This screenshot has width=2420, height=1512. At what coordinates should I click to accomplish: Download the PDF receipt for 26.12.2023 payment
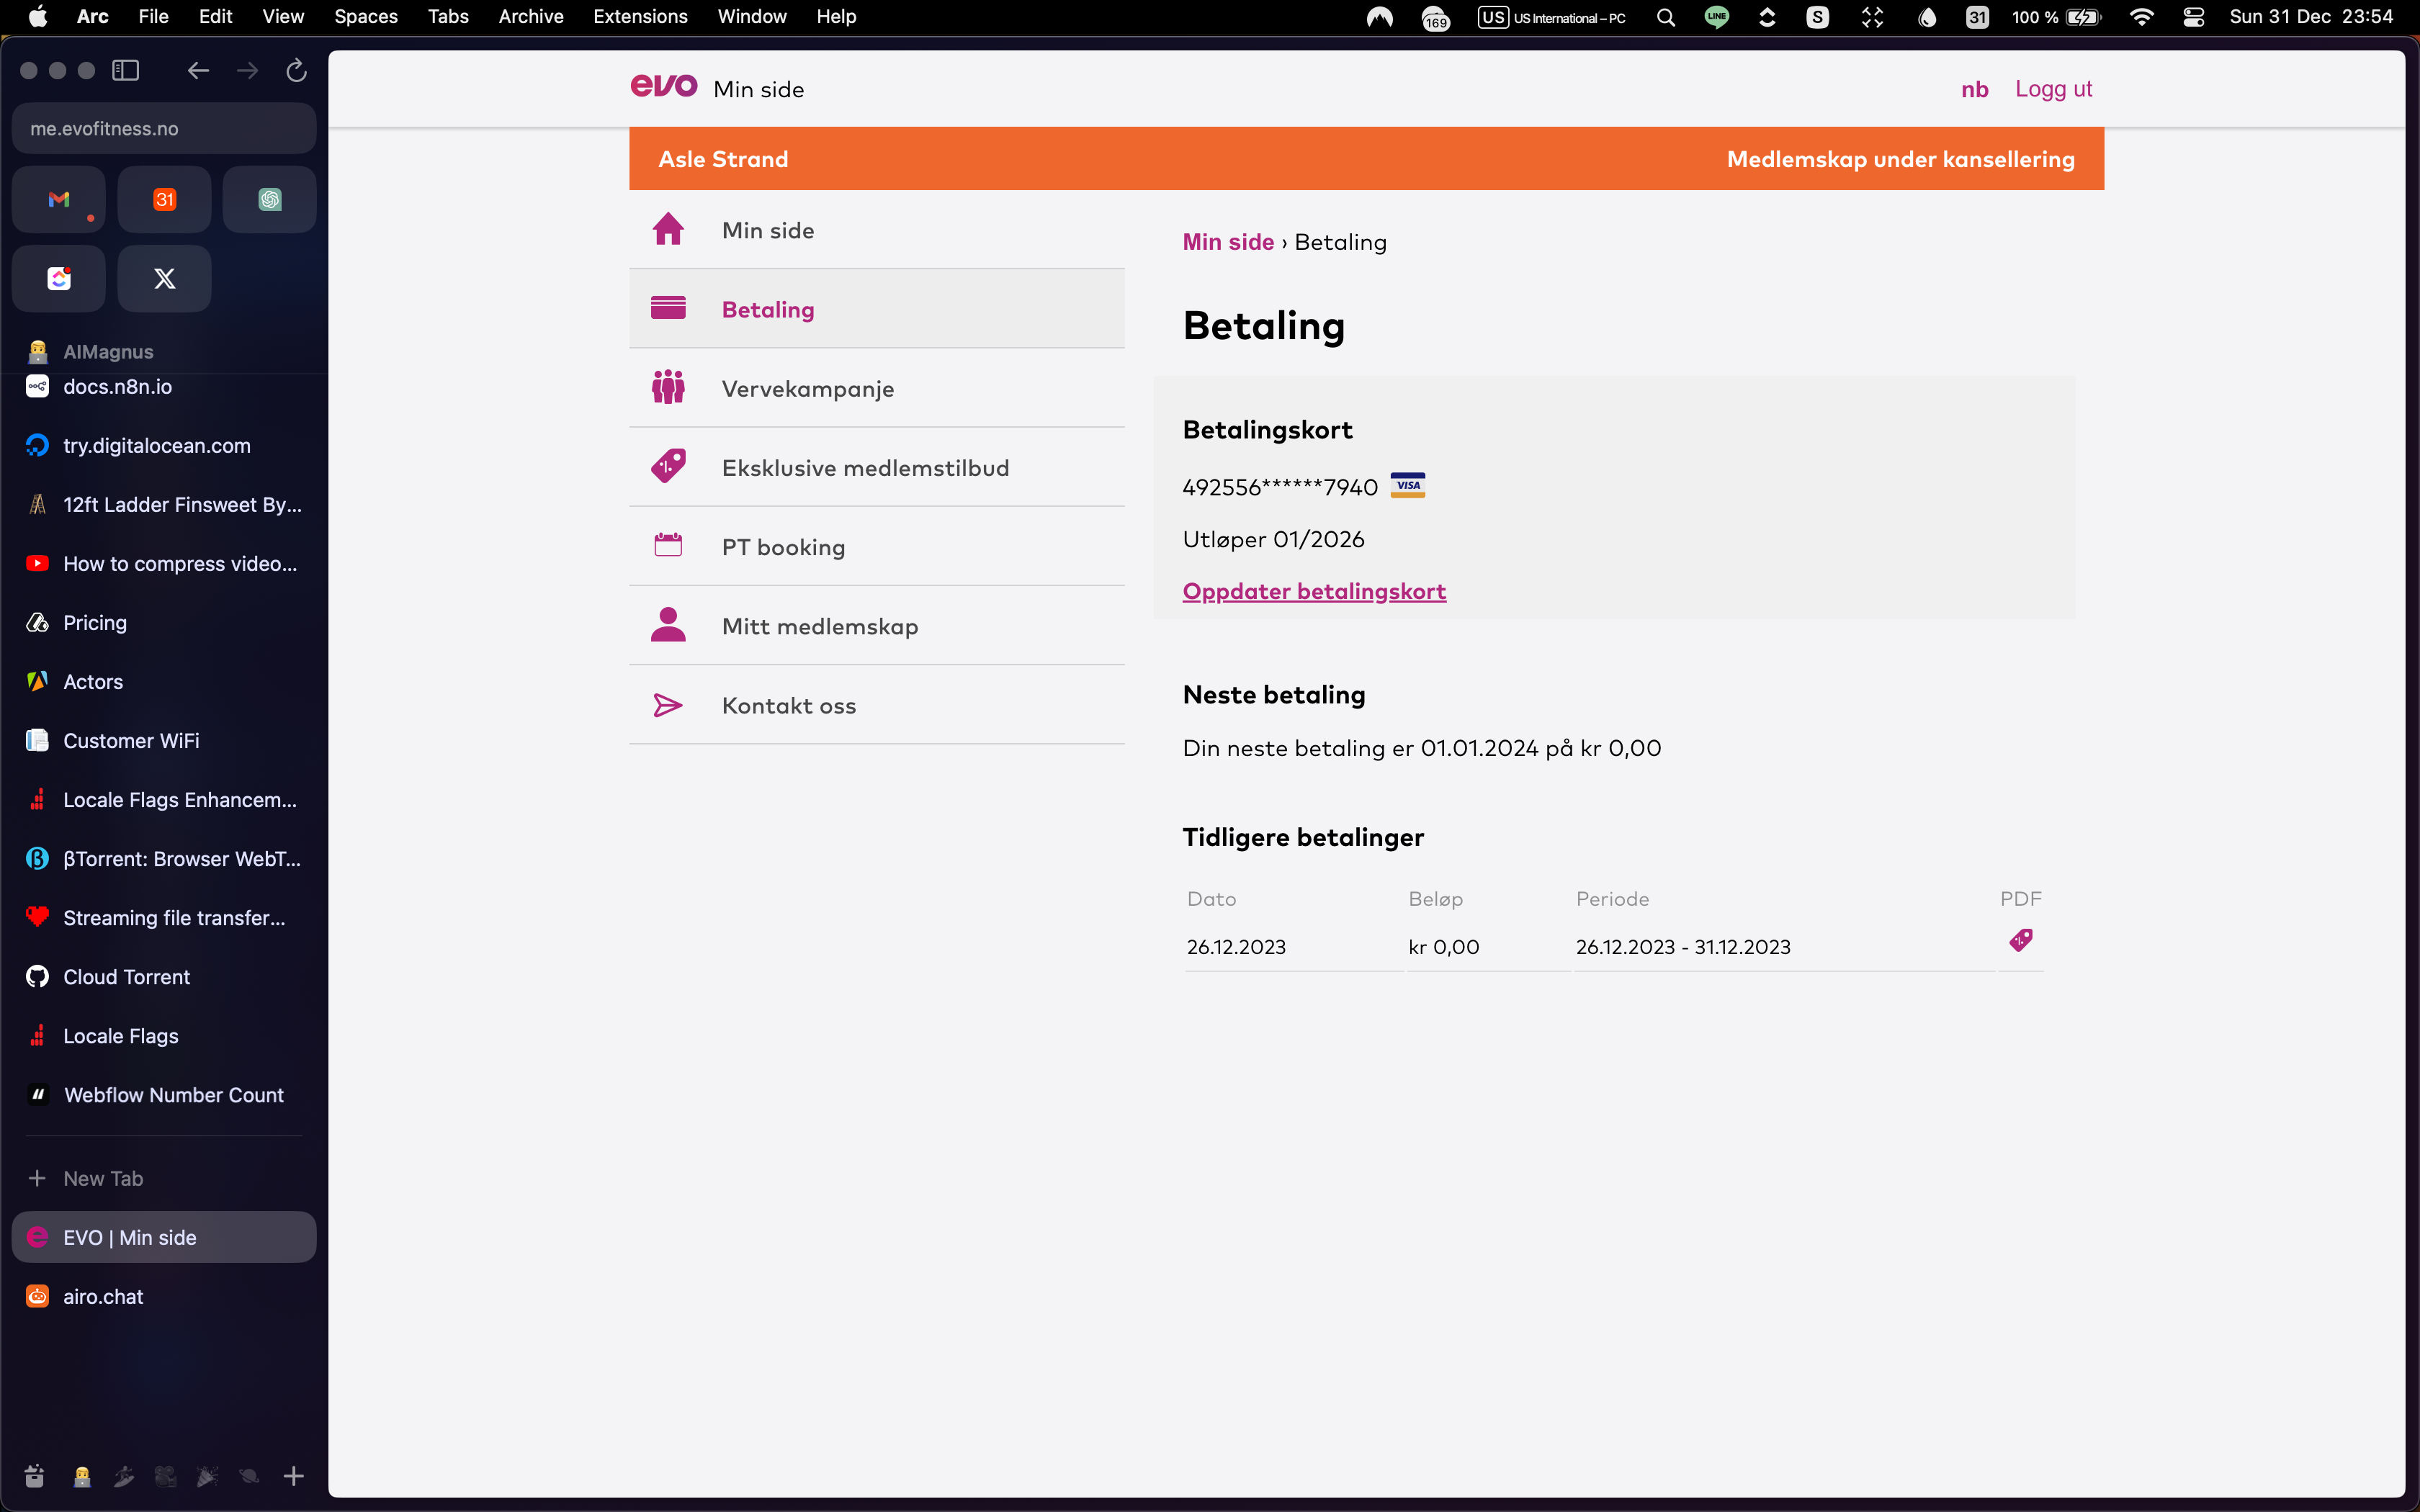point(2020,940)
